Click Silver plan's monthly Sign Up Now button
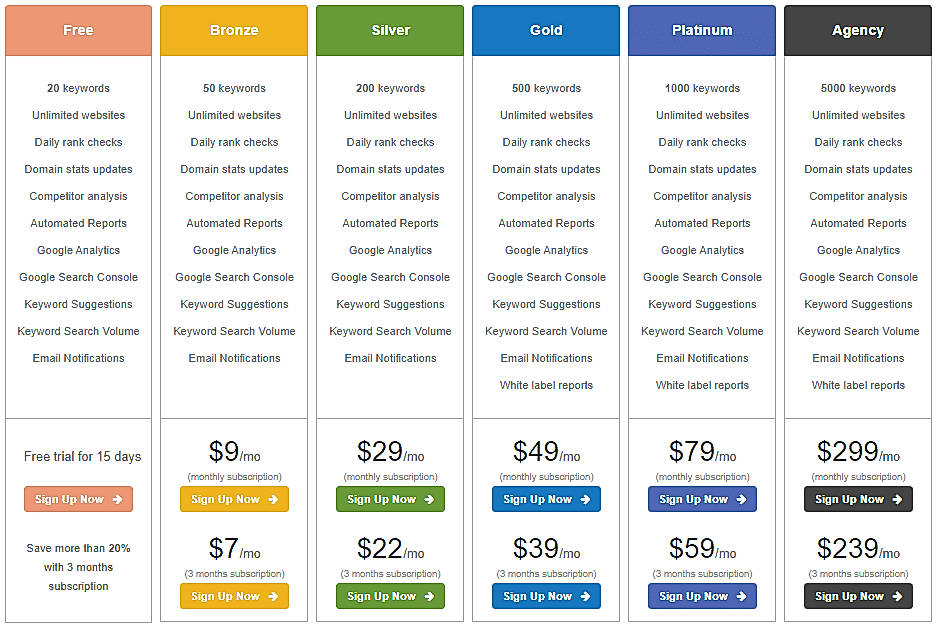Viewport: 938px width, 628px height. (x=390, y=499)
